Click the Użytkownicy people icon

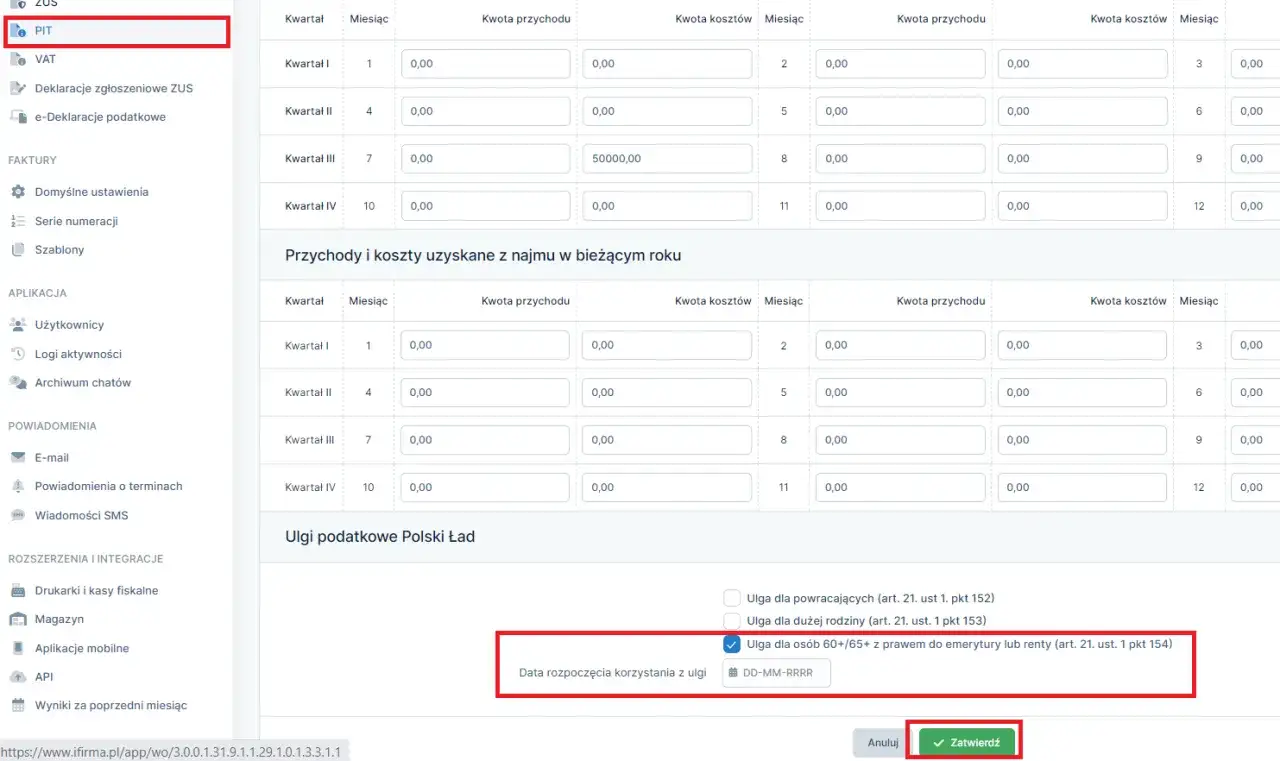tap(17, 325)
